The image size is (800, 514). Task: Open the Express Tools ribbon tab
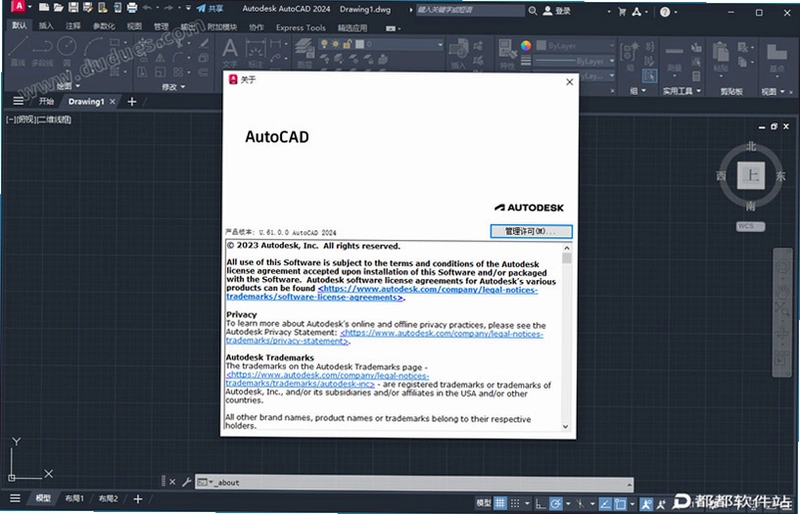[x=301, y=28]
